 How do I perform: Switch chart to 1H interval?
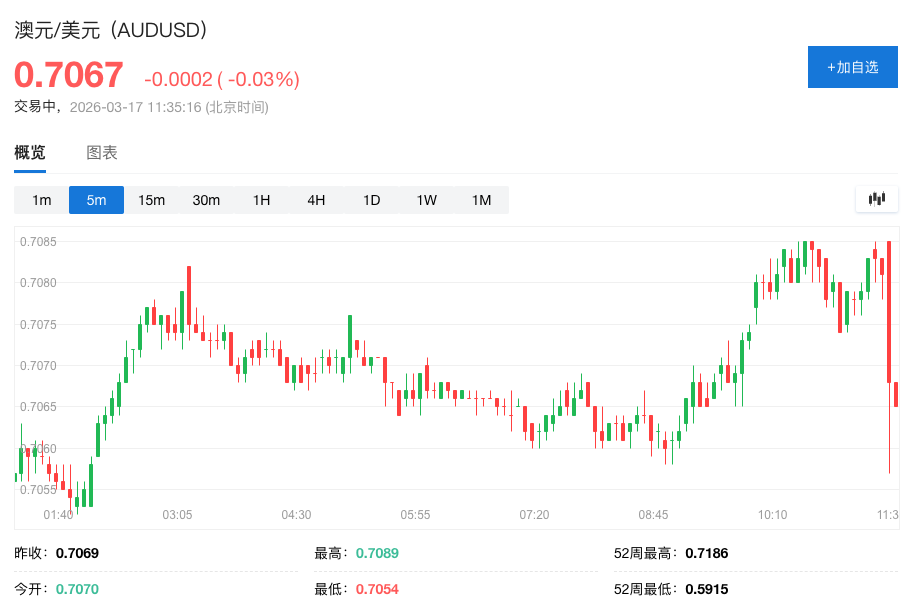[x=261, y=200]
